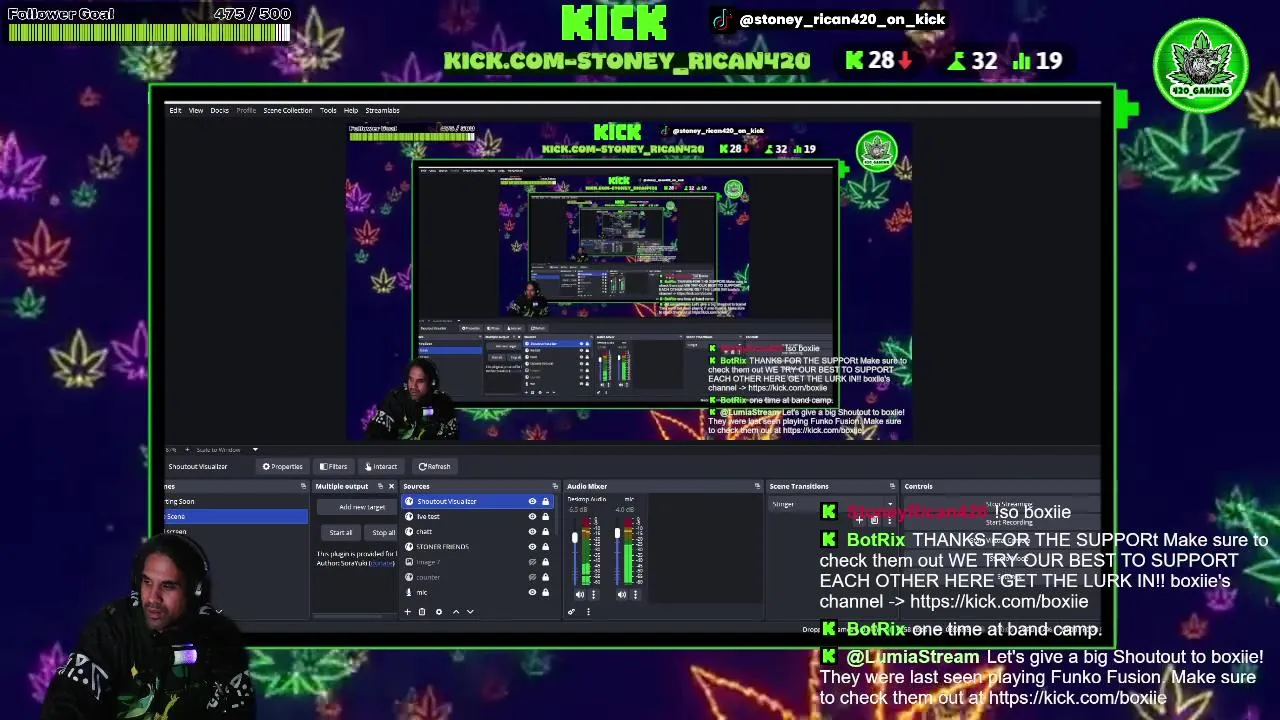Click the donate link in Multiple output
1280x720 pixels.
pyautogui.click(x=381, y=563)
